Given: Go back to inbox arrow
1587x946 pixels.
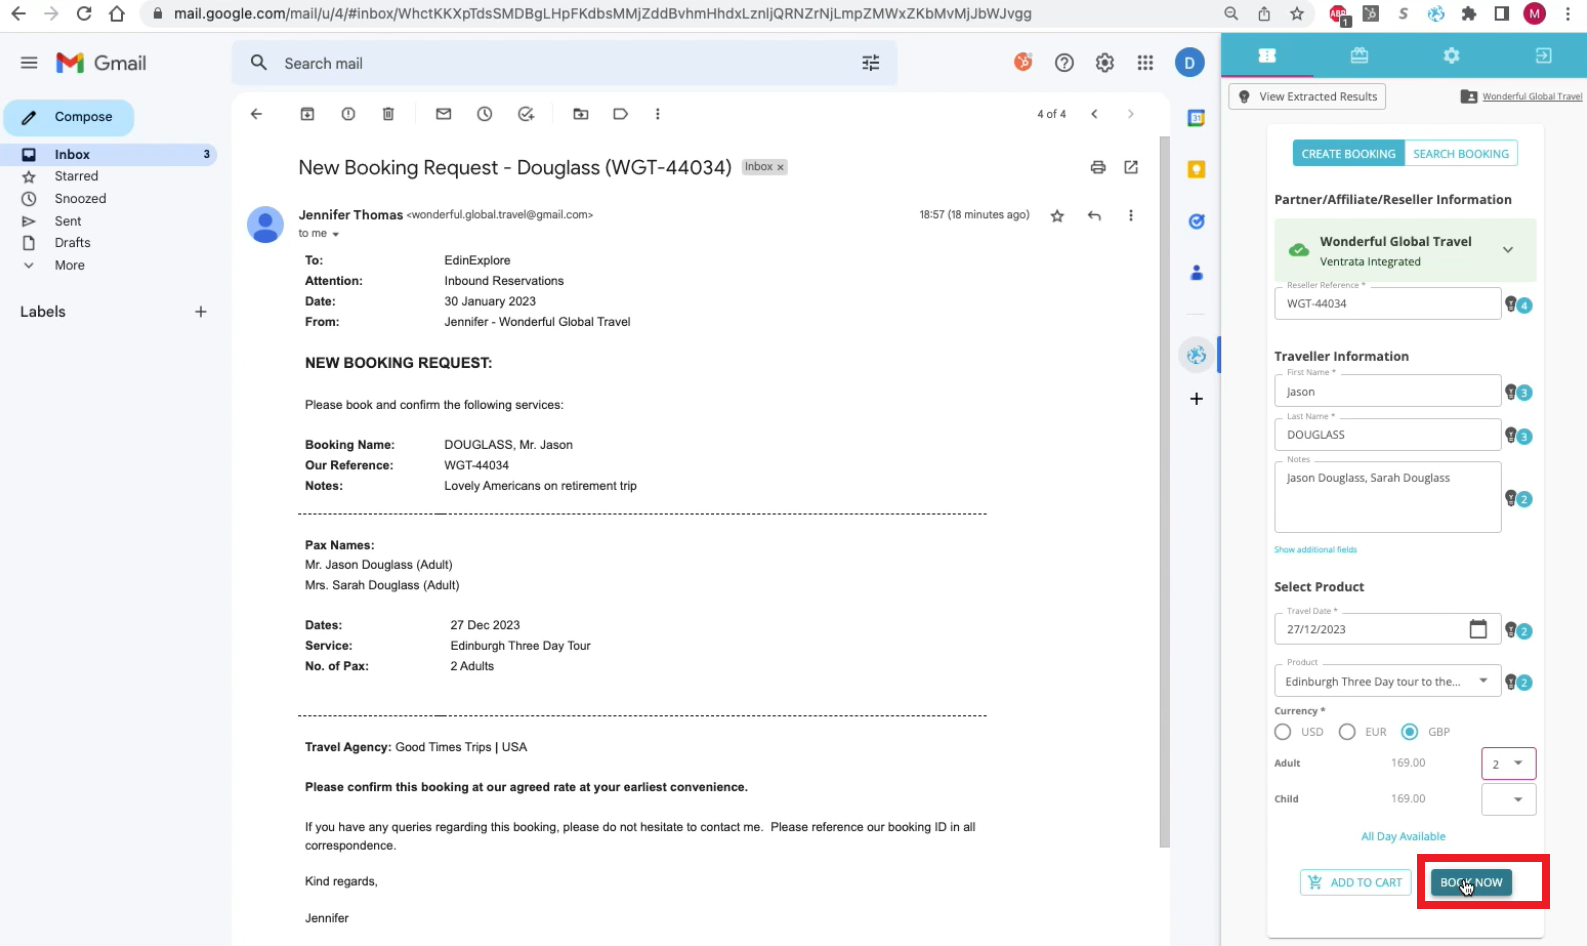Looking at the screenshot, I should [257, 114].
